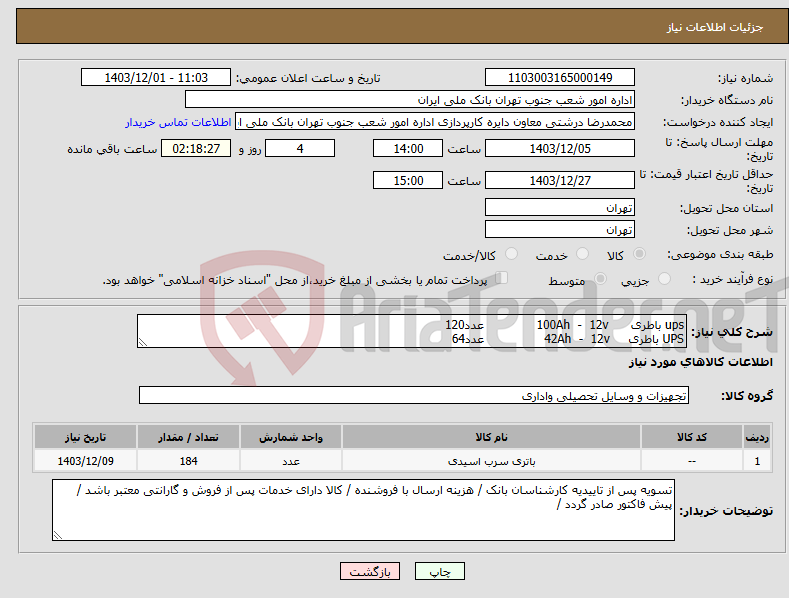Click the واحد شمارش column header
789x598 pixels.
click(x=291, y=437)
